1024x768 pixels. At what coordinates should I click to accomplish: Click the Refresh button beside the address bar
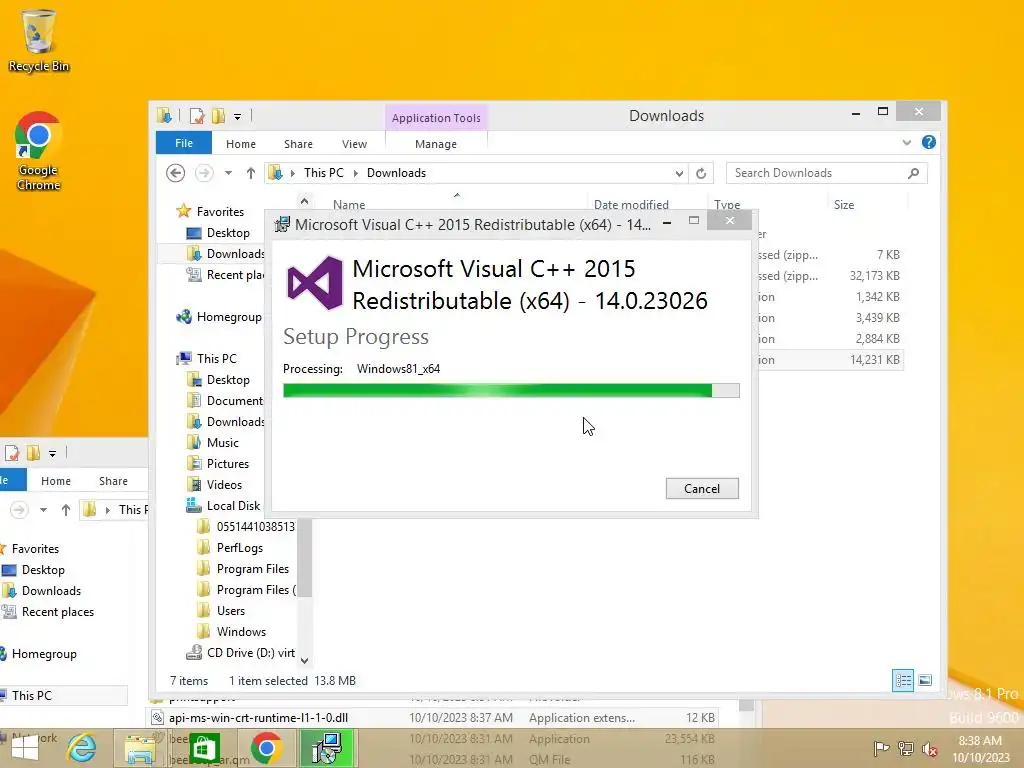click(701, 173)
